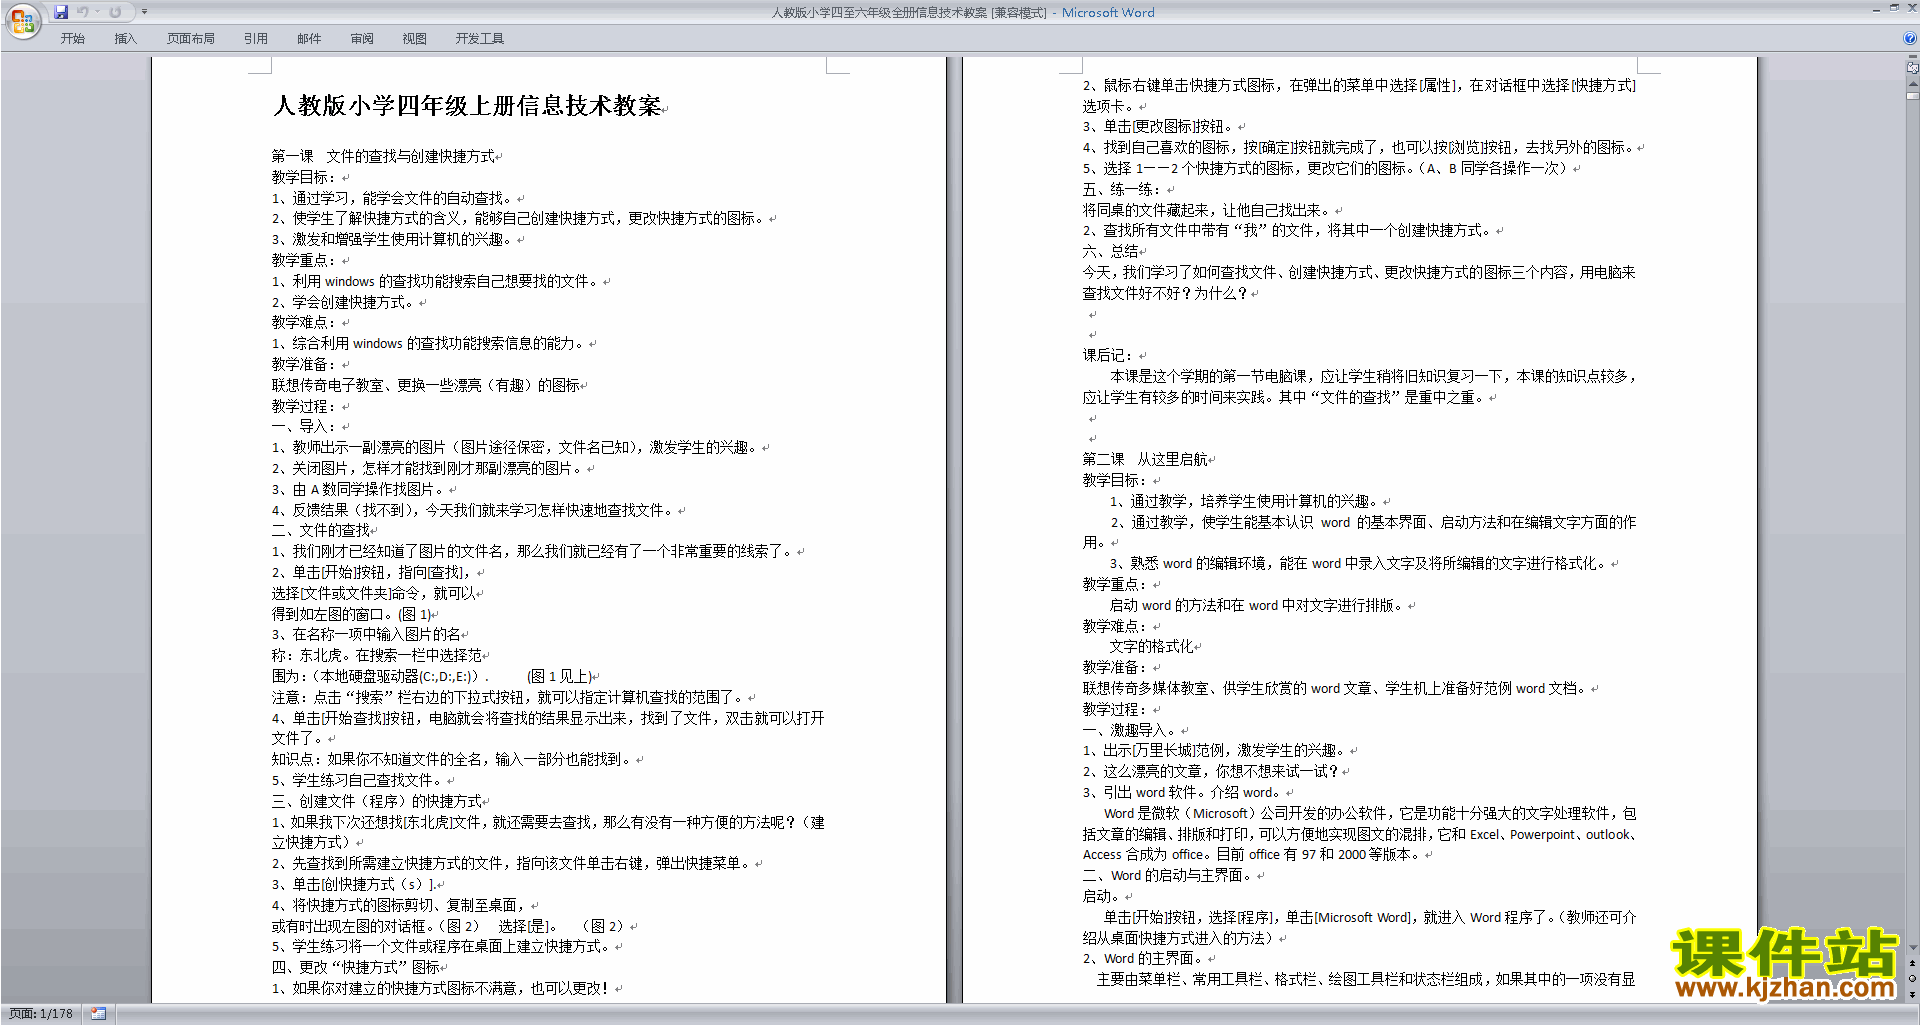The height and width of the screenshot is (1025, 1920).
Task: Open the 开发工具 ribbon tab
Action: [x=480, y=39]
